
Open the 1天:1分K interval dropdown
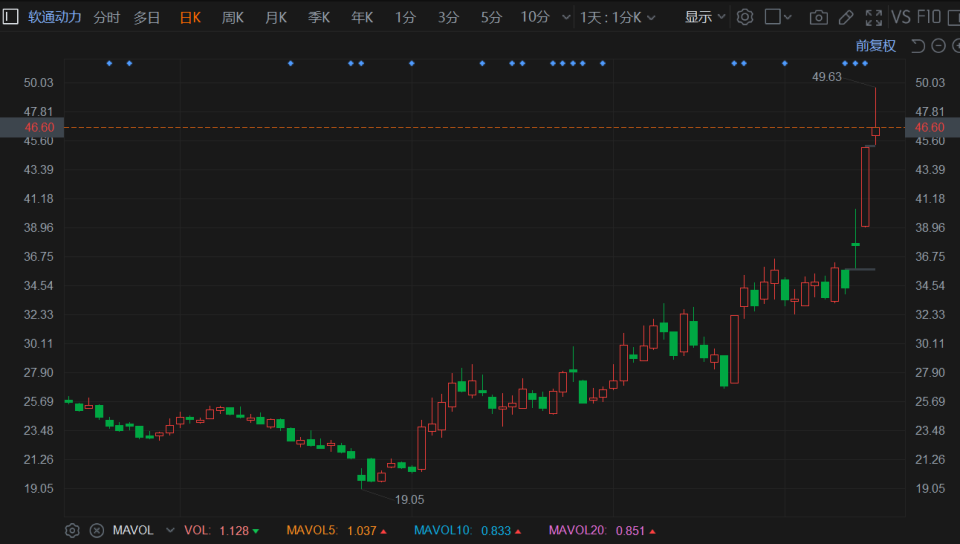618,17
